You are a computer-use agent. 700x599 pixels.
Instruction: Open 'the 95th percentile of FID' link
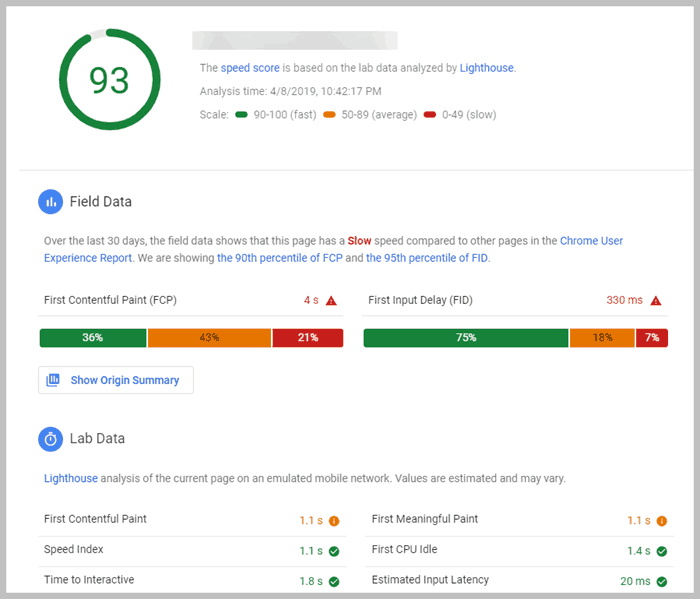pos(427,258)
